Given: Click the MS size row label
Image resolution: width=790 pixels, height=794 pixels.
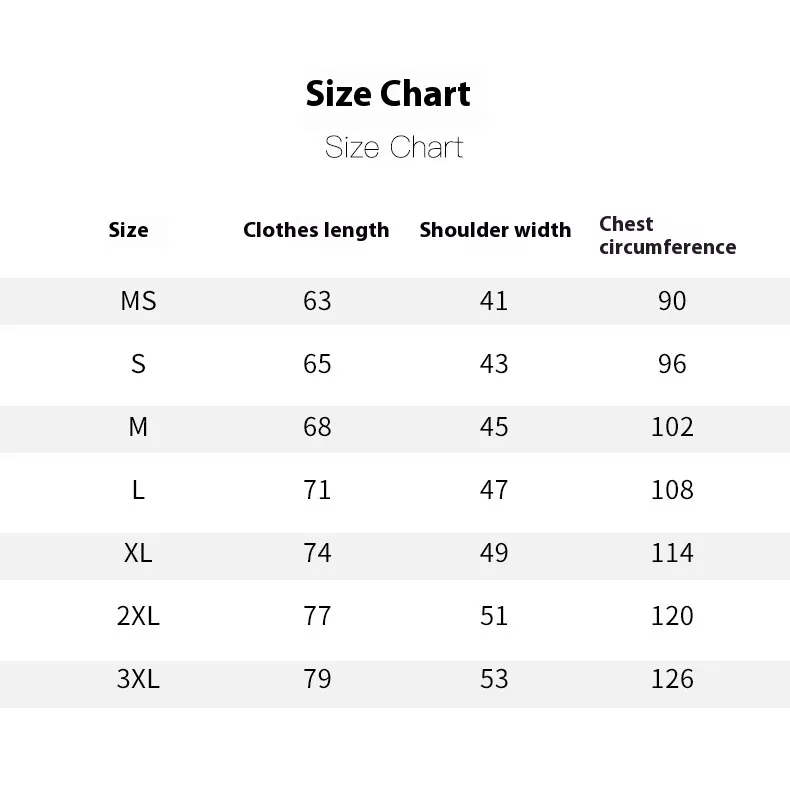Looking at the screenshot, I should pos(138,301).
